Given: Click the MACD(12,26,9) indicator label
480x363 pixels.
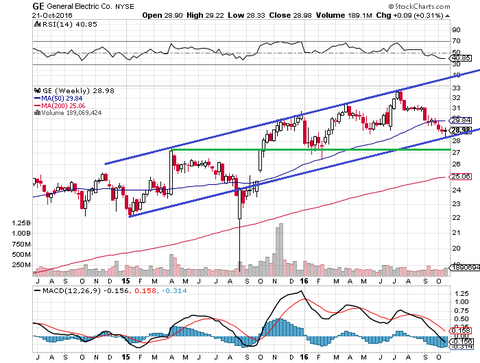Looking at the screenshot, I should pyautogui.click(x=71, y=291).
